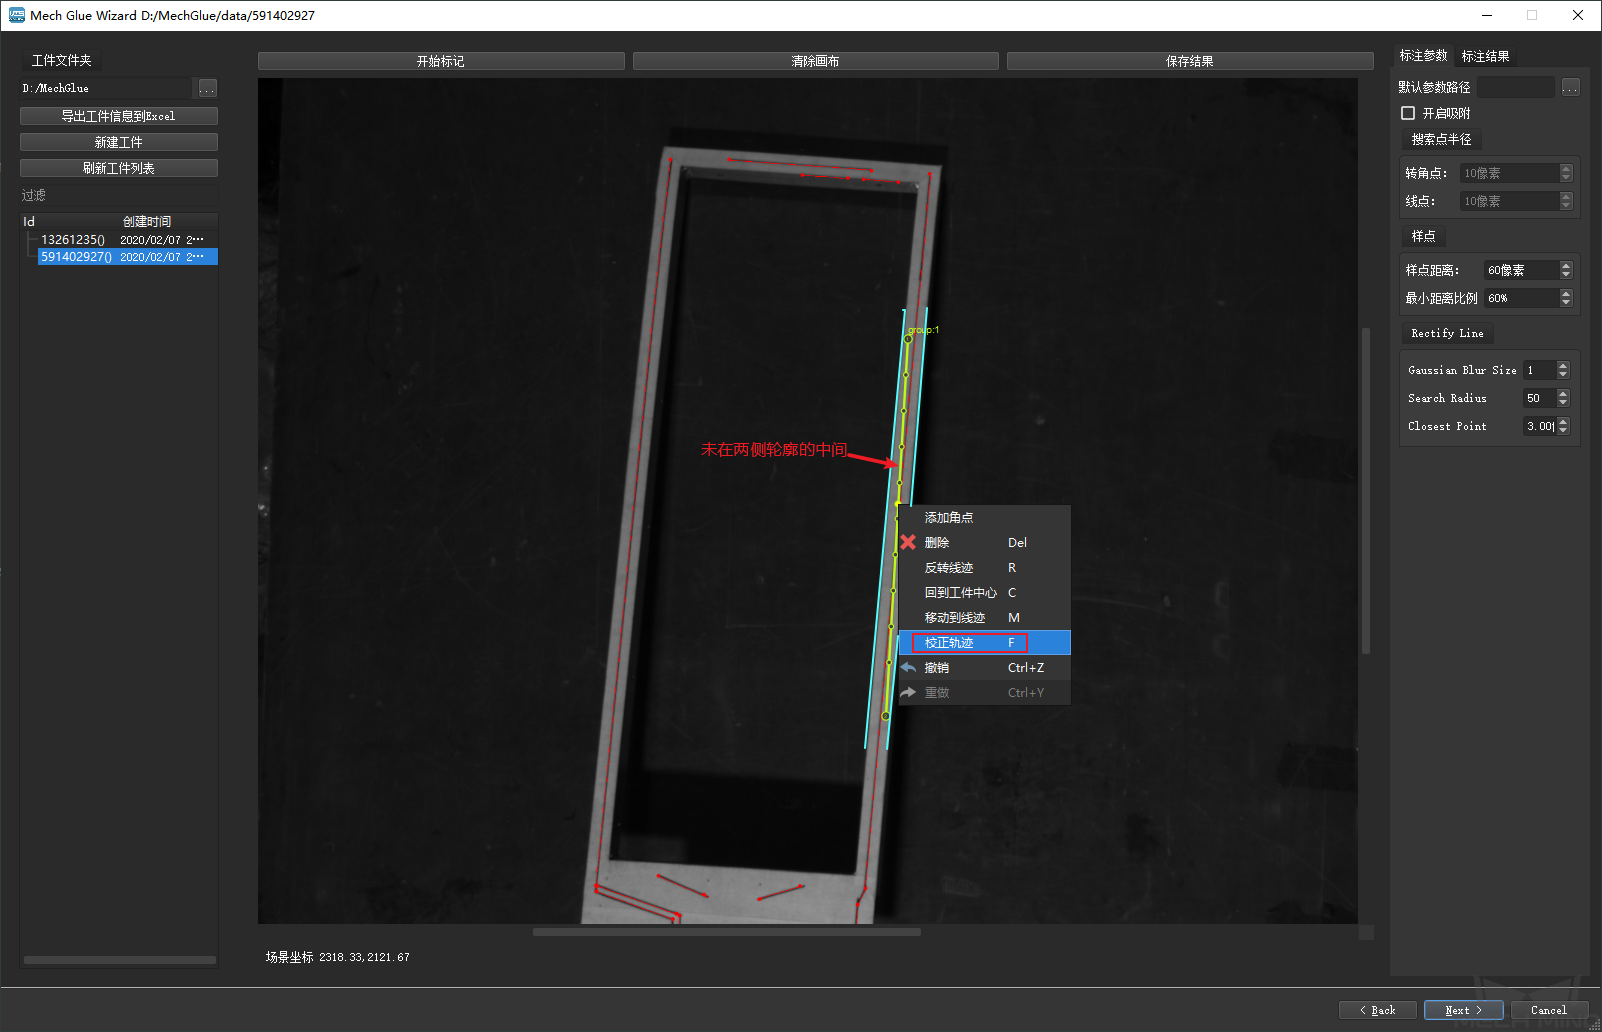Select 反转线迹 menu entry
The image size is (1602, 1032).
pyautogui.click(x=984, y=567)
